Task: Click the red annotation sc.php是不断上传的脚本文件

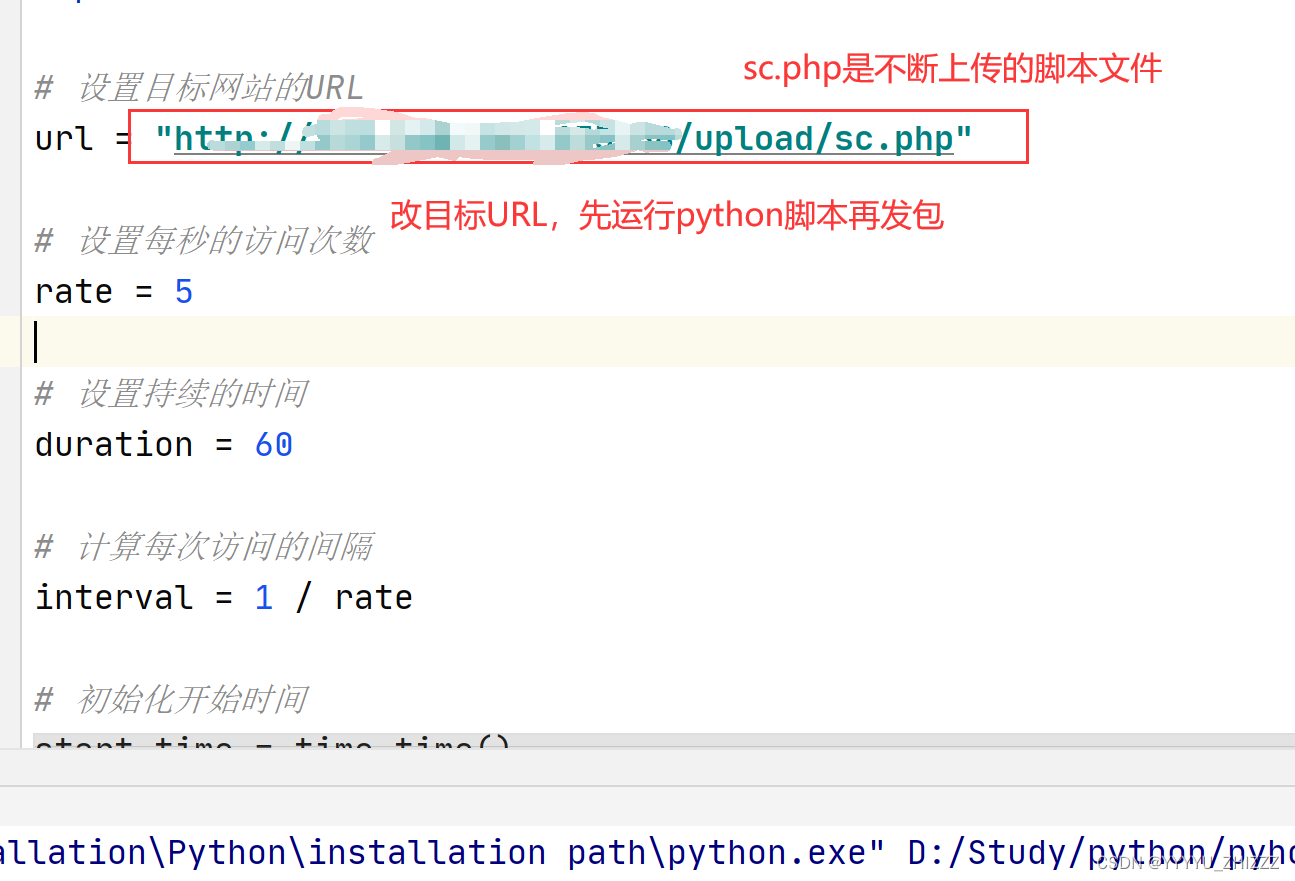Action: [x=950, y=69]
